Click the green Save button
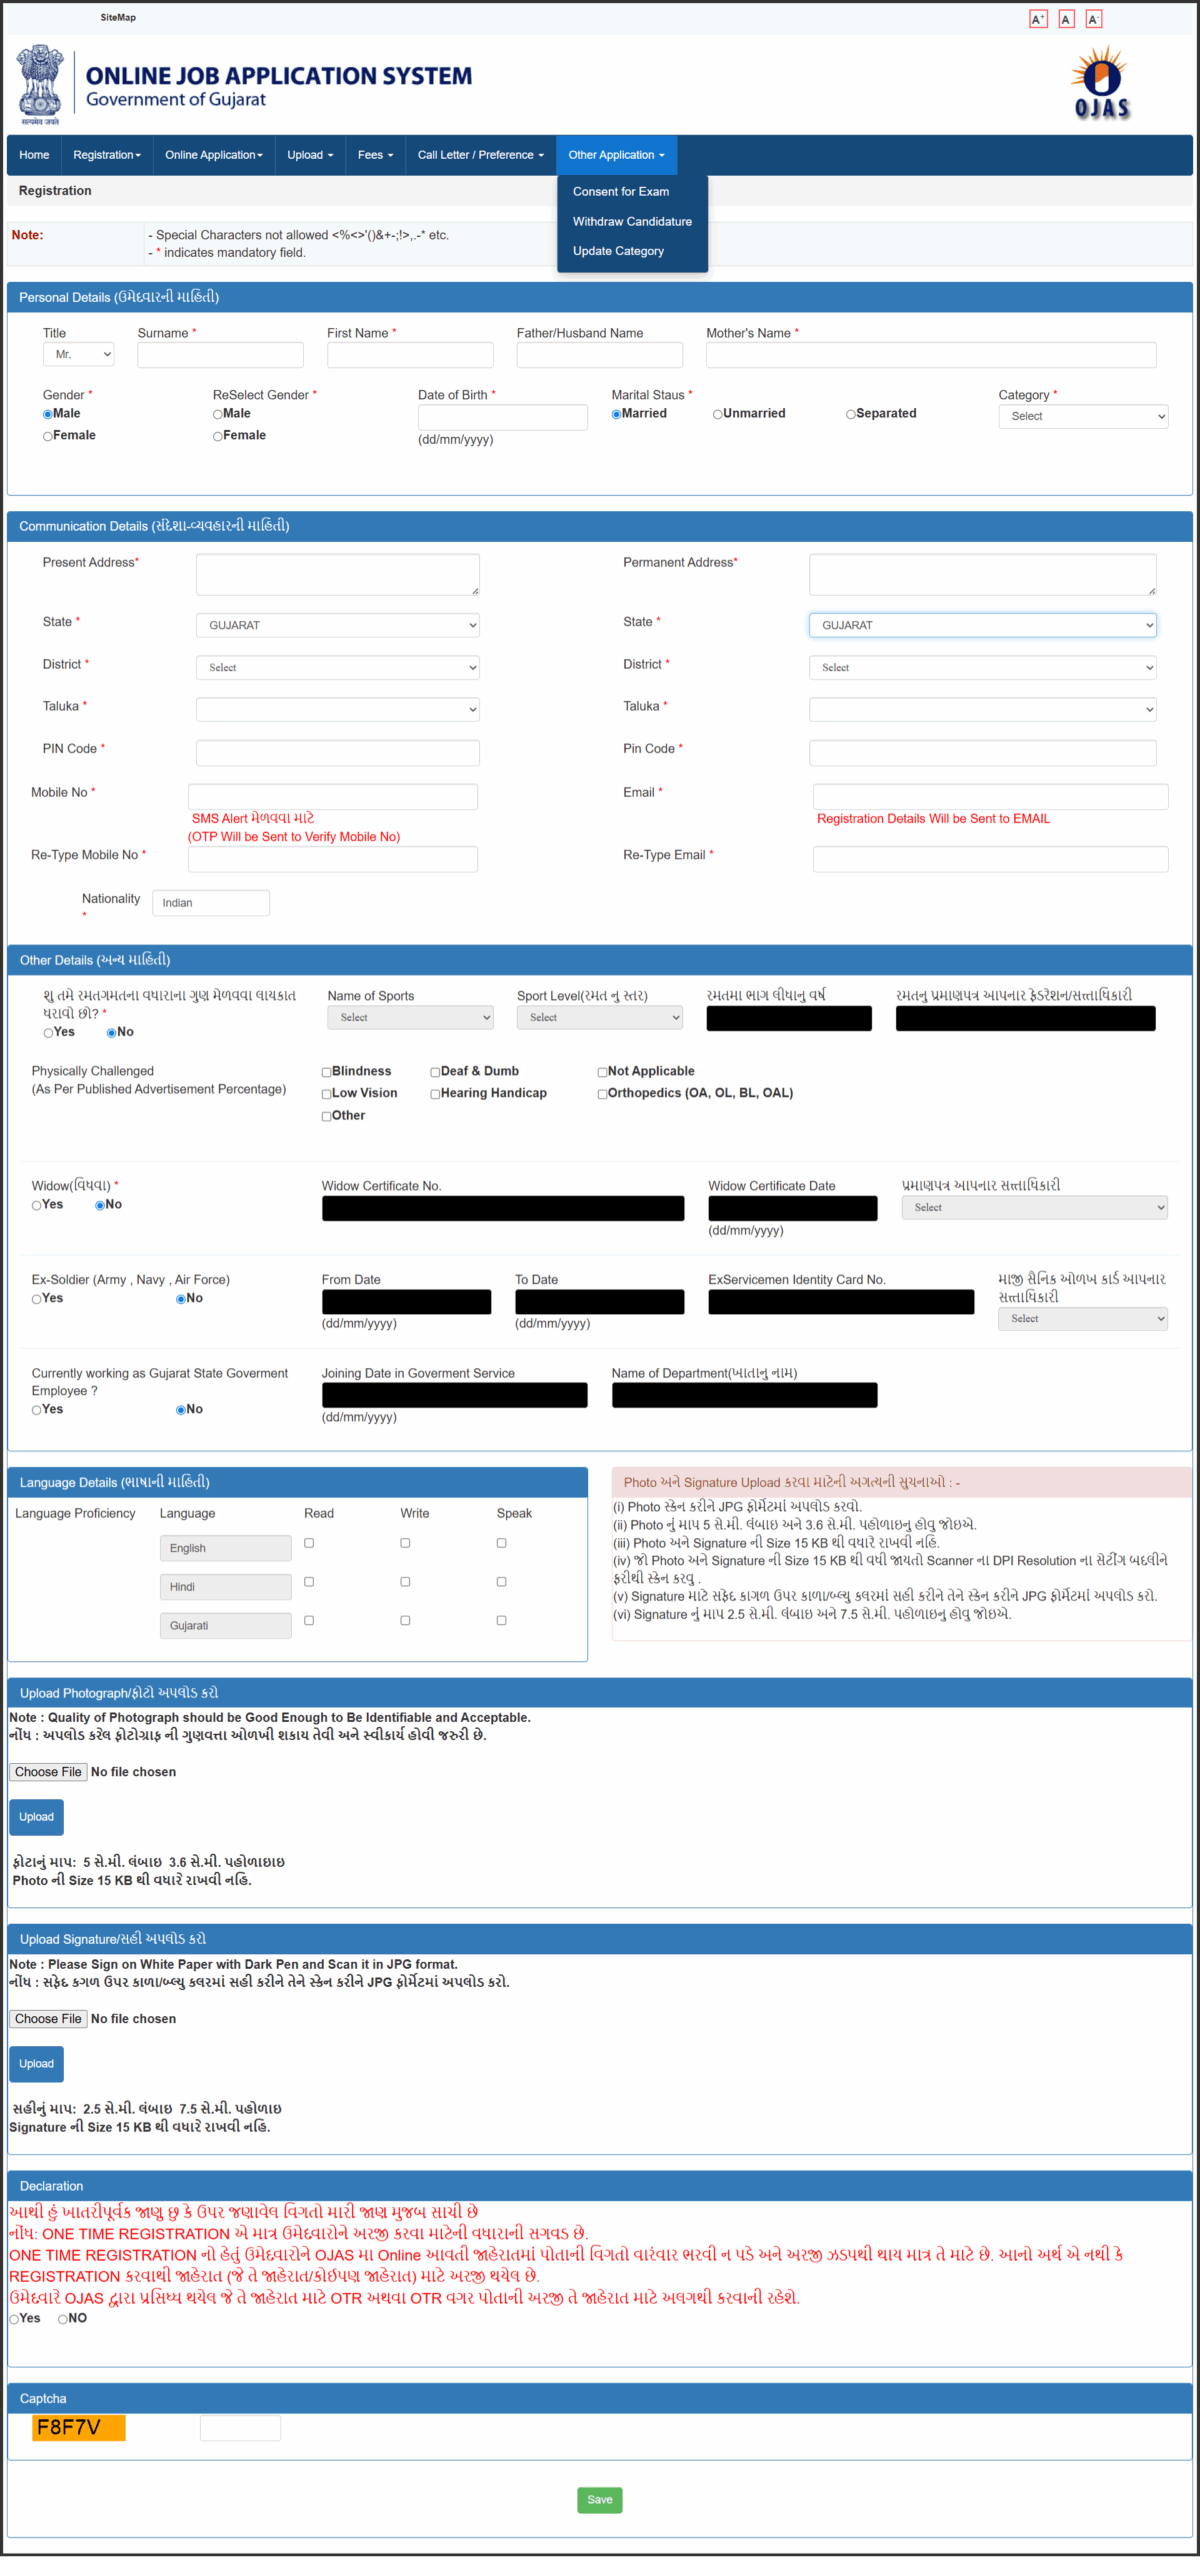Viewport: 1200px width, 2560px height. (599, 2499)
